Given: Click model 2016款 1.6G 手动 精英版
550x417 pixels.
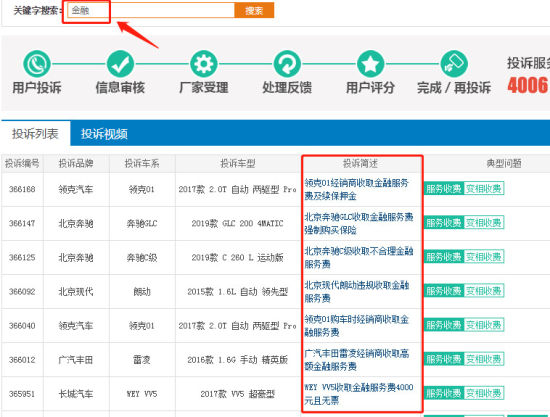Looking at the screenshot, I should point(237,359).
